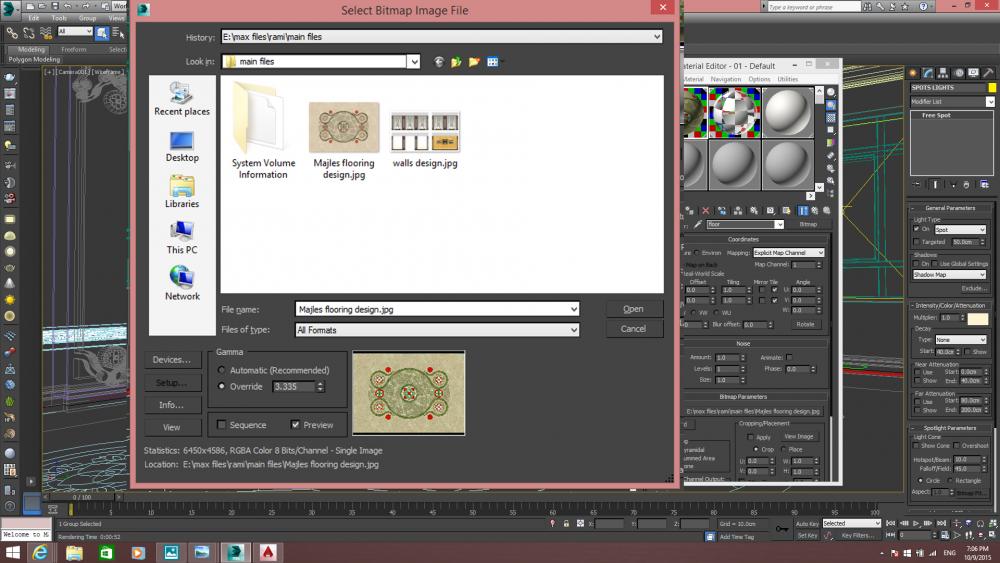This screenshot has width=1000, height=563.
Task: Uncheck the Preview checkbox
Action: coord(296,425)
